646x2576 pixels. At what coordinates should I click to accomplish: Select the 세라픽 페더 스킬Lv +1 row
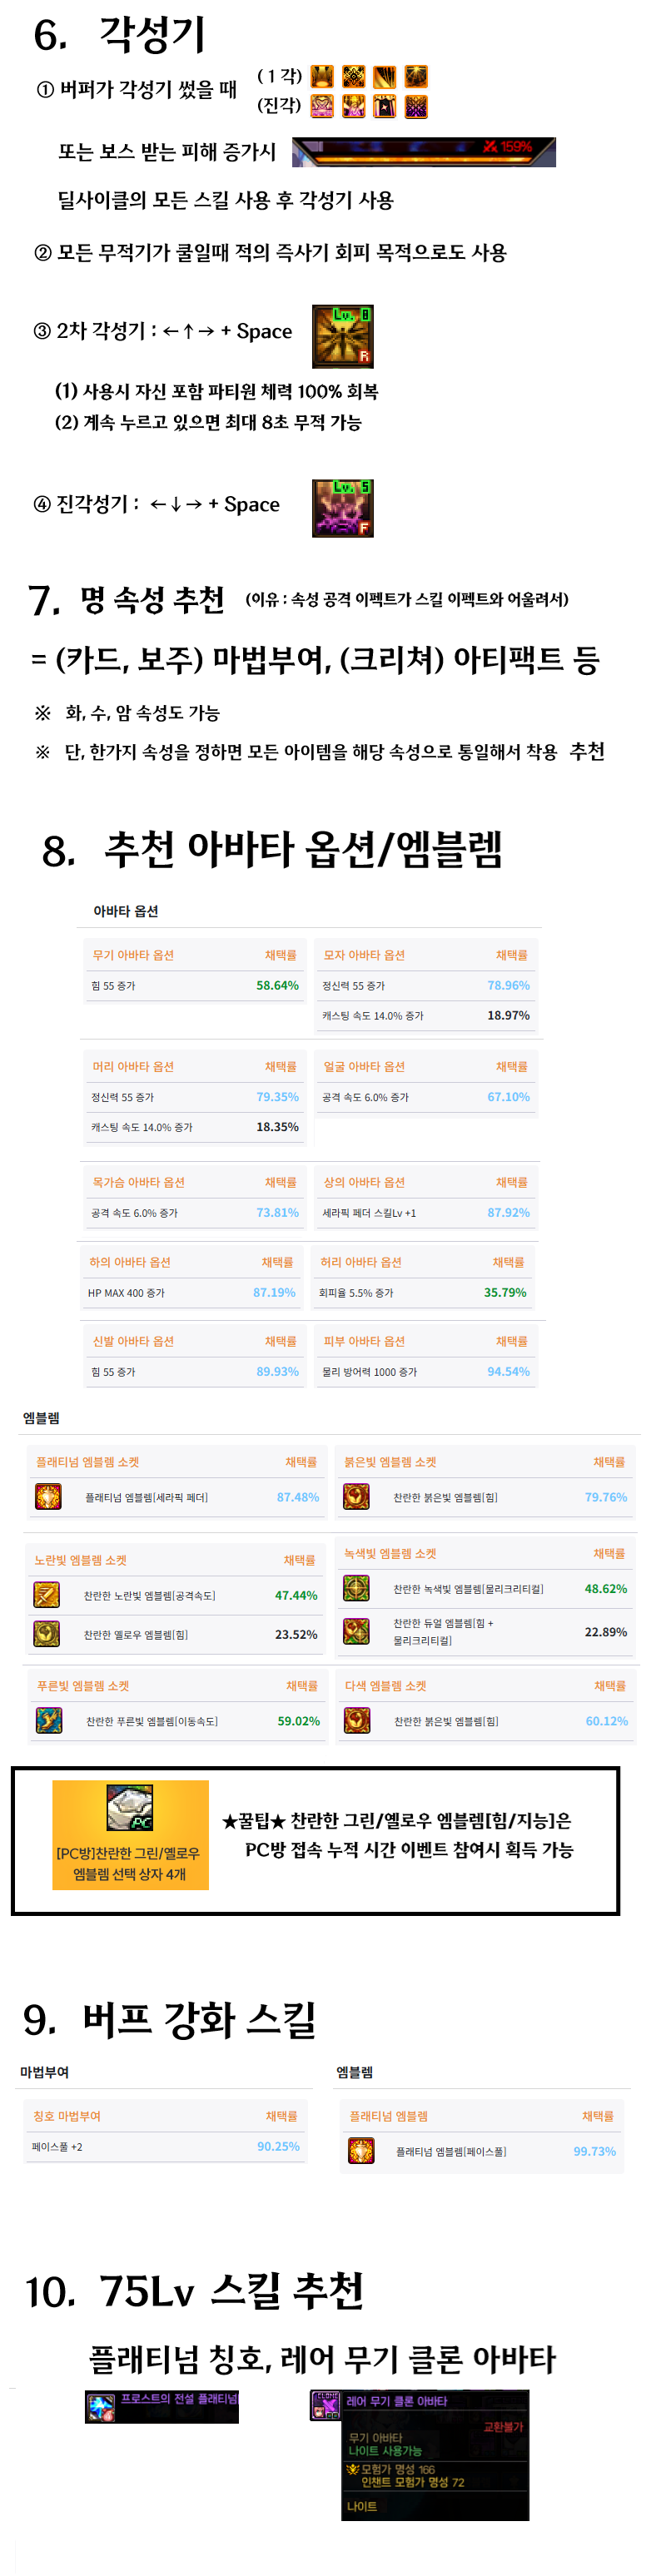(425, 1212)
